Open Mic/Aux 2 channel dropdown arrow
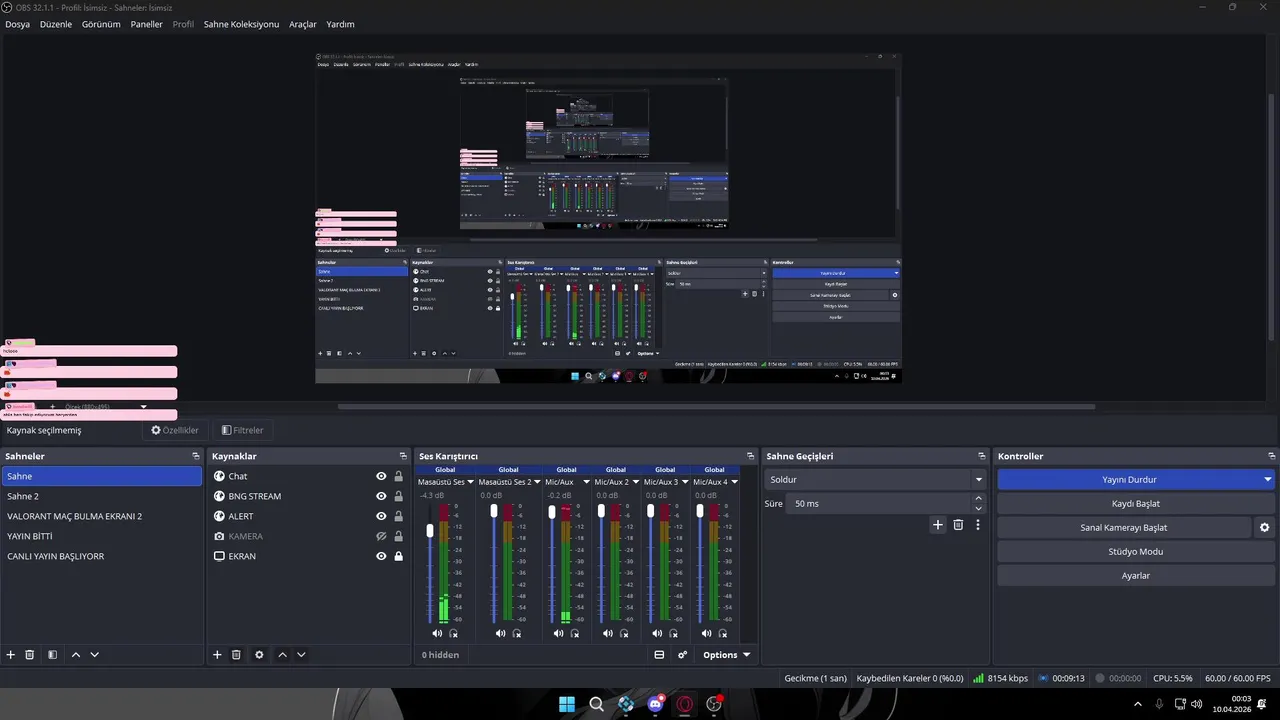The image size is (1280, 720). tap(636, 482)
